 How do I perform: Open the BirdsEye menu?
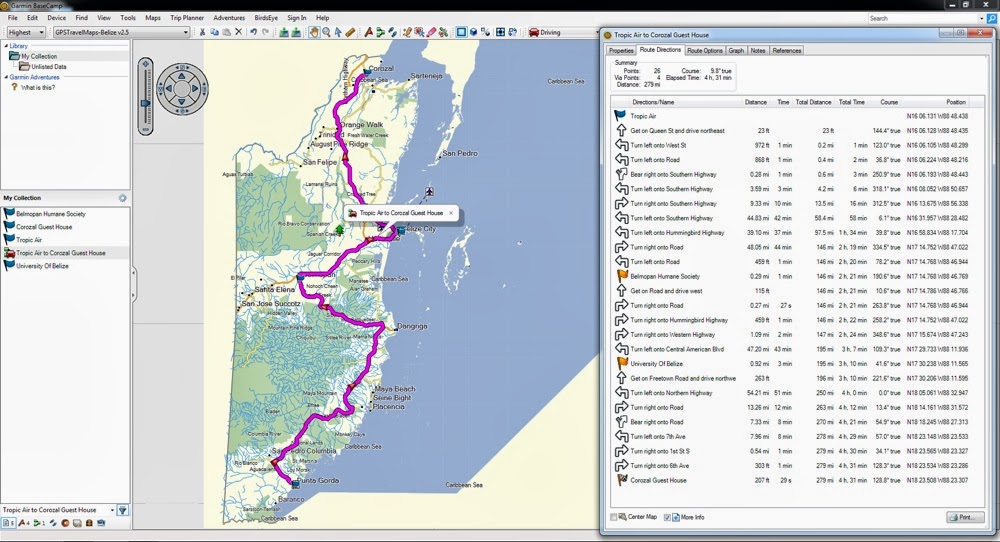[x=266, y=18]
